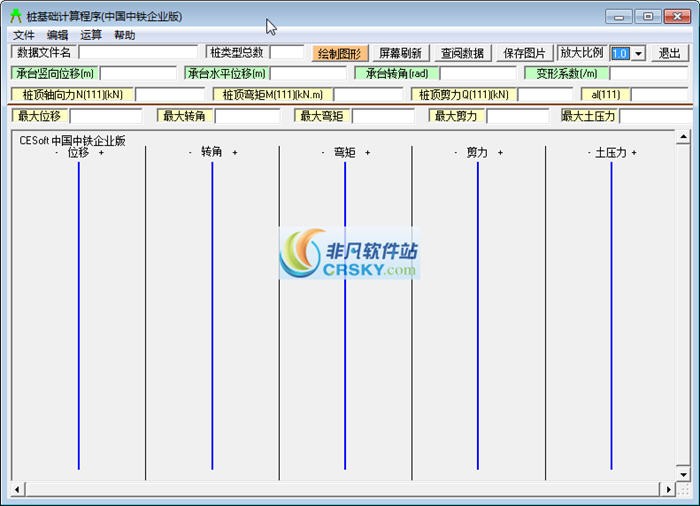Click the 桩顶剪力Q(111)(kN) label
The width and height of the screenshot is (700, 506).
pos(463,94)
